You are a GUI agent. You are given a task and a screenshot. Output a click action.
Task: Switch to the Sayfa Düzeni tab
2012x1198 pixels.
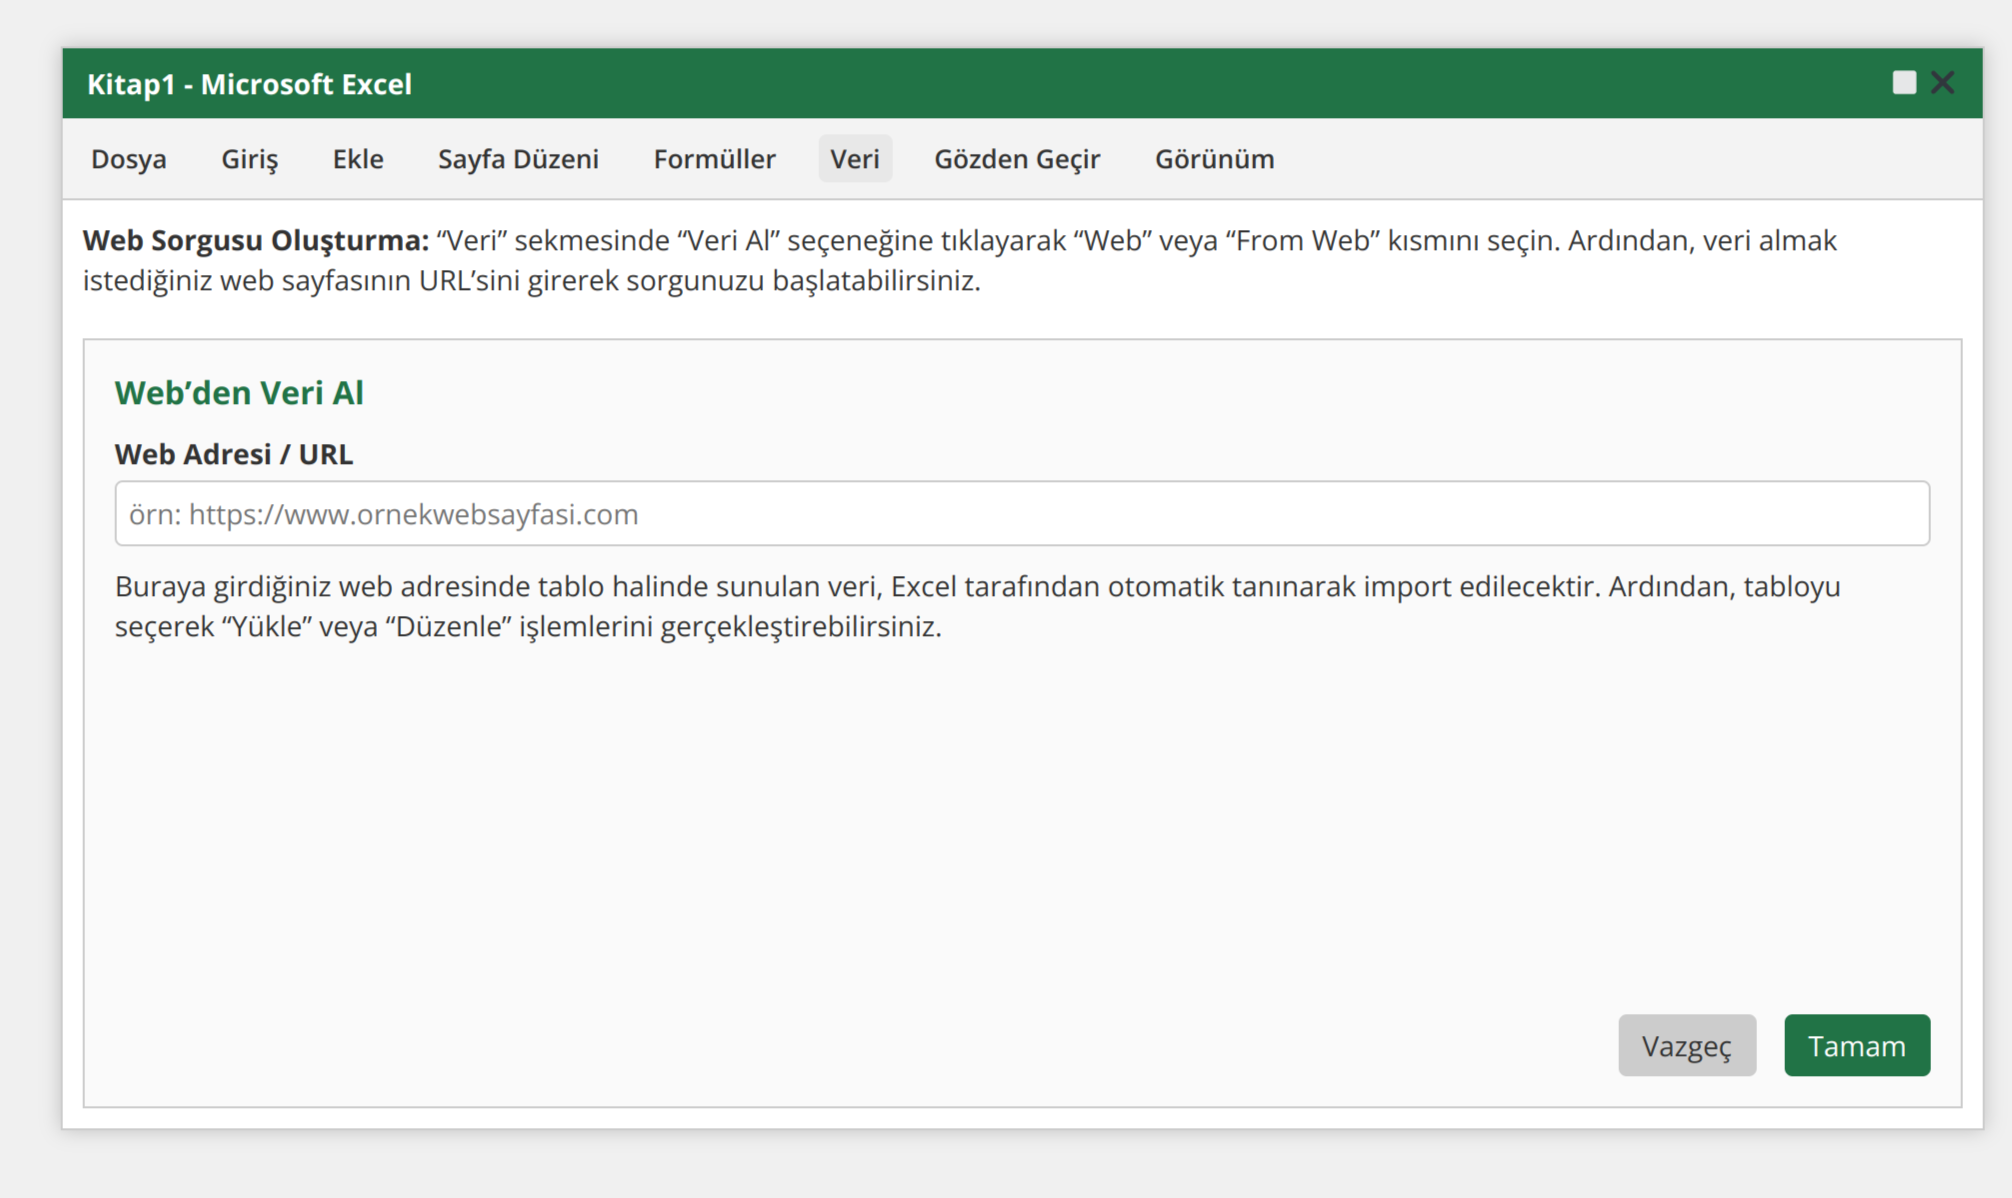tap(518, 158)
